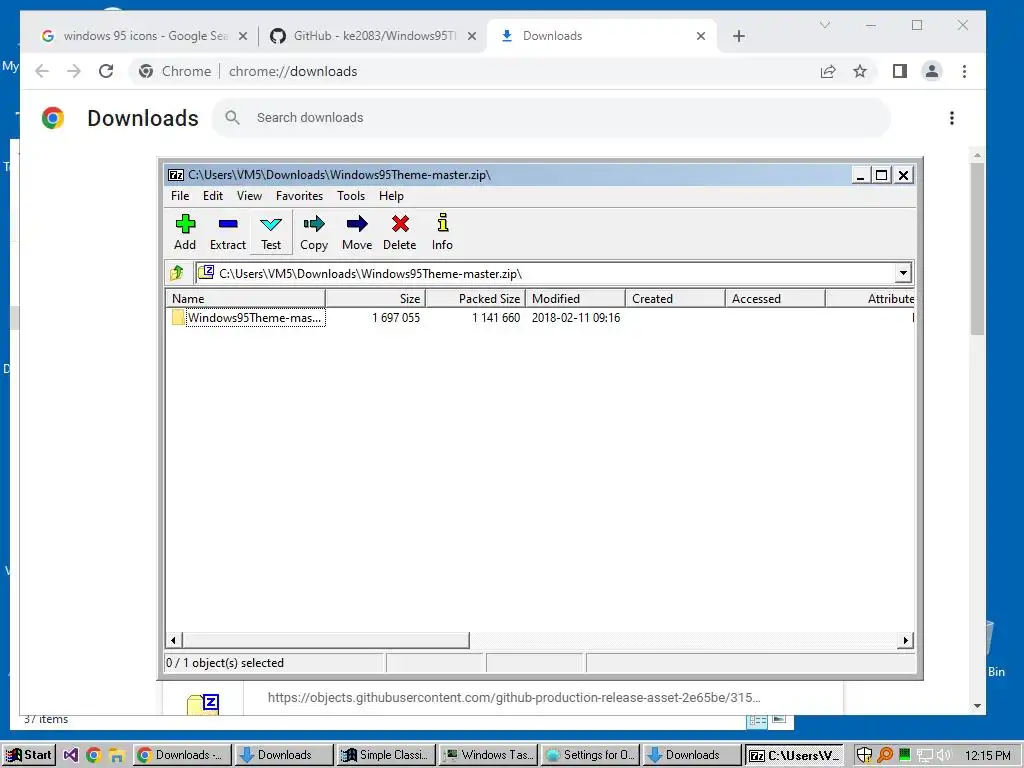Image resolution: width=1024 pixels, height=768 pixels.
Task: Close the Downloads Chrome tab
Action: [x=701, y=36]
